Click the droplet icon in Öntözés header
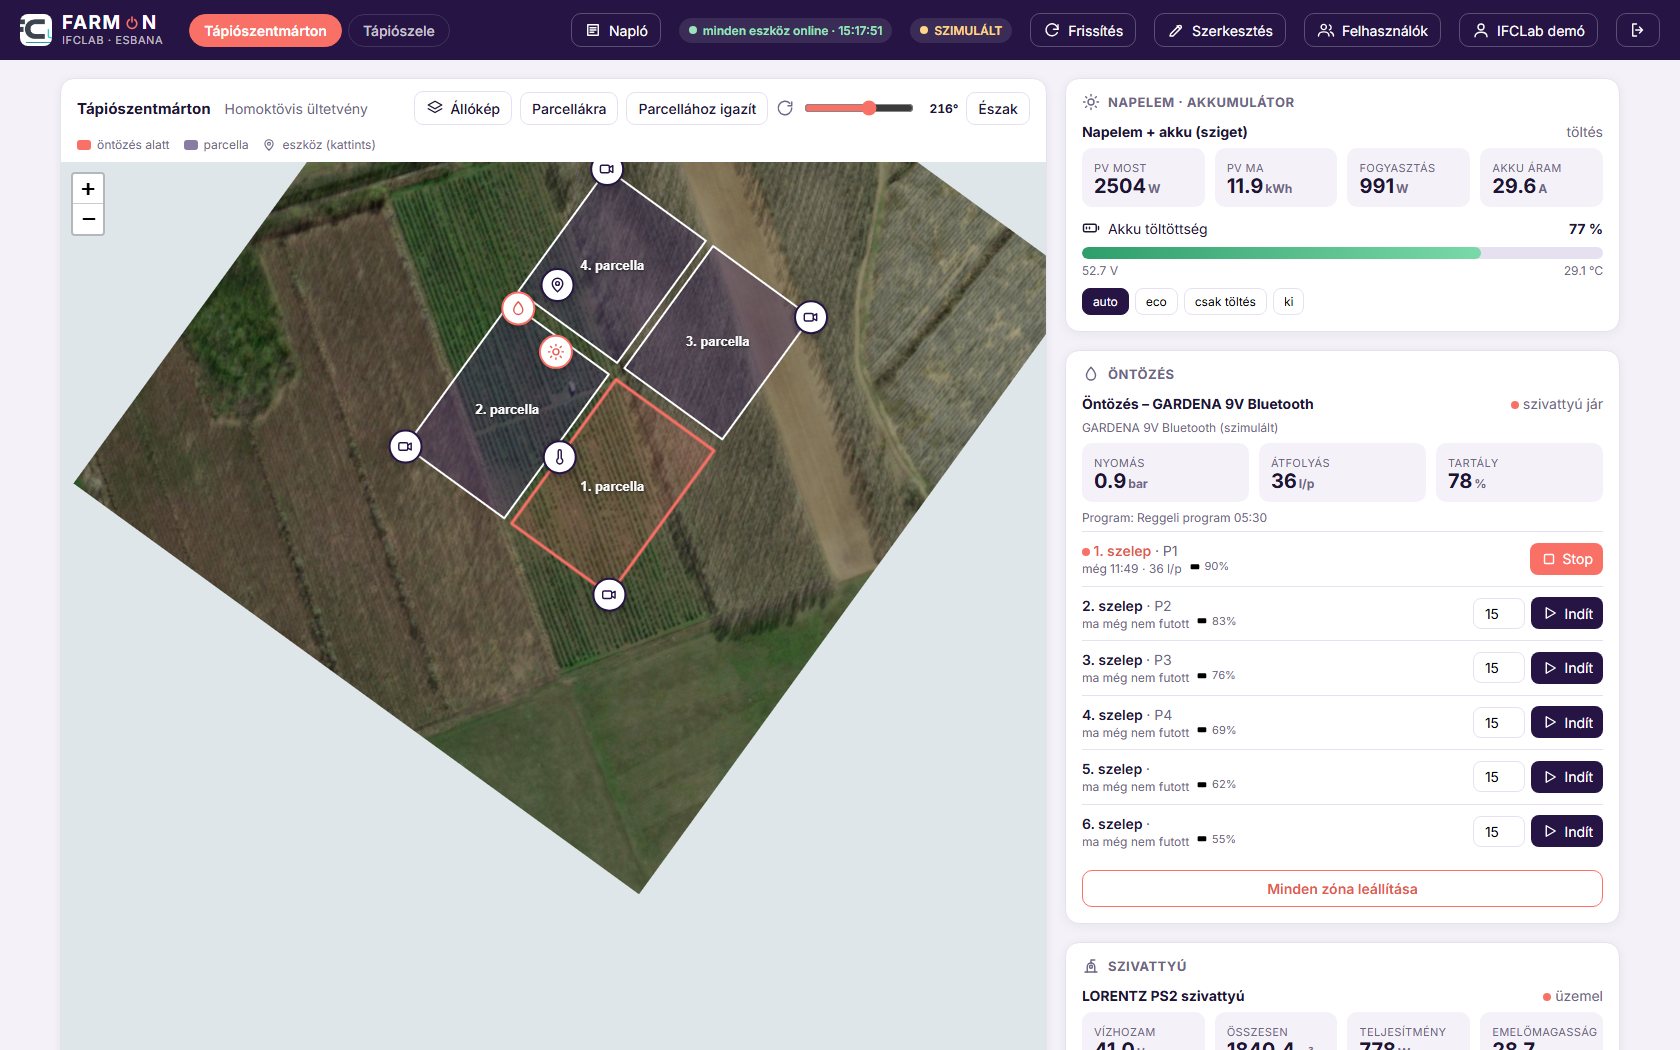The width and height of the screenshot is (1680, 1050). click(1091, 374)
